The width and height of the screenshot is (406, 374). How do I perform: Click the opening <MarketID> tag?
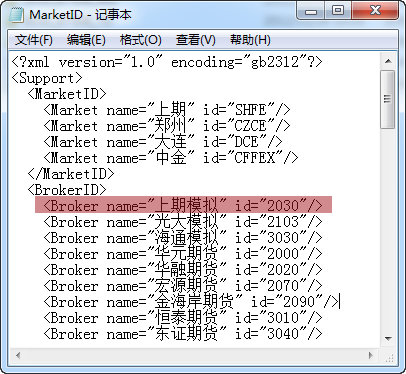(67, 94)
